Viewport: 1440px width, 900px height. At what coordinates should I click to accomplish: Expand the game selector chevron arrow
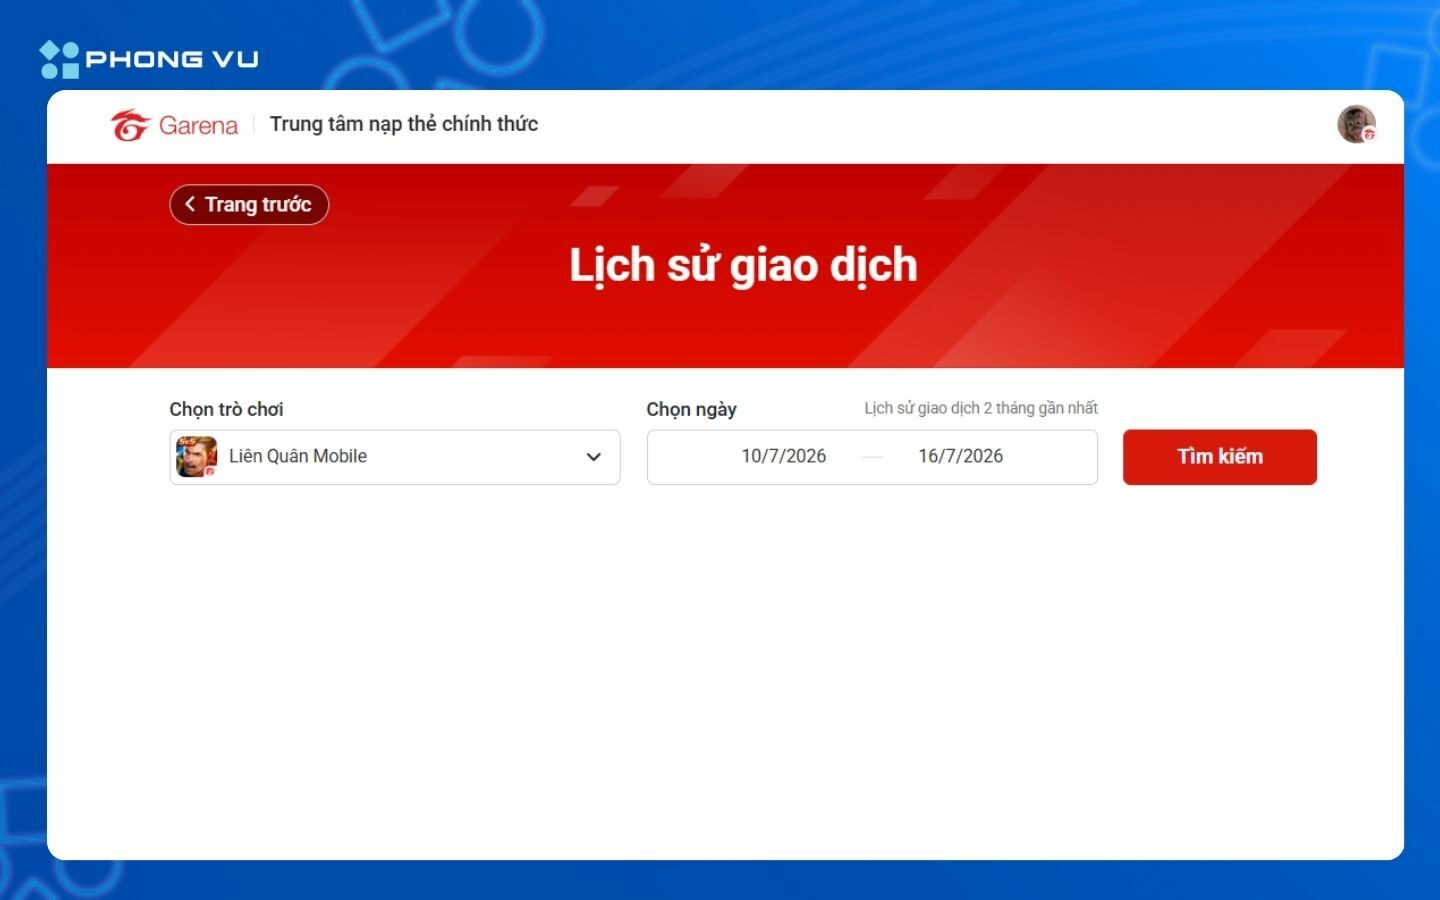(x=593, y=457)
